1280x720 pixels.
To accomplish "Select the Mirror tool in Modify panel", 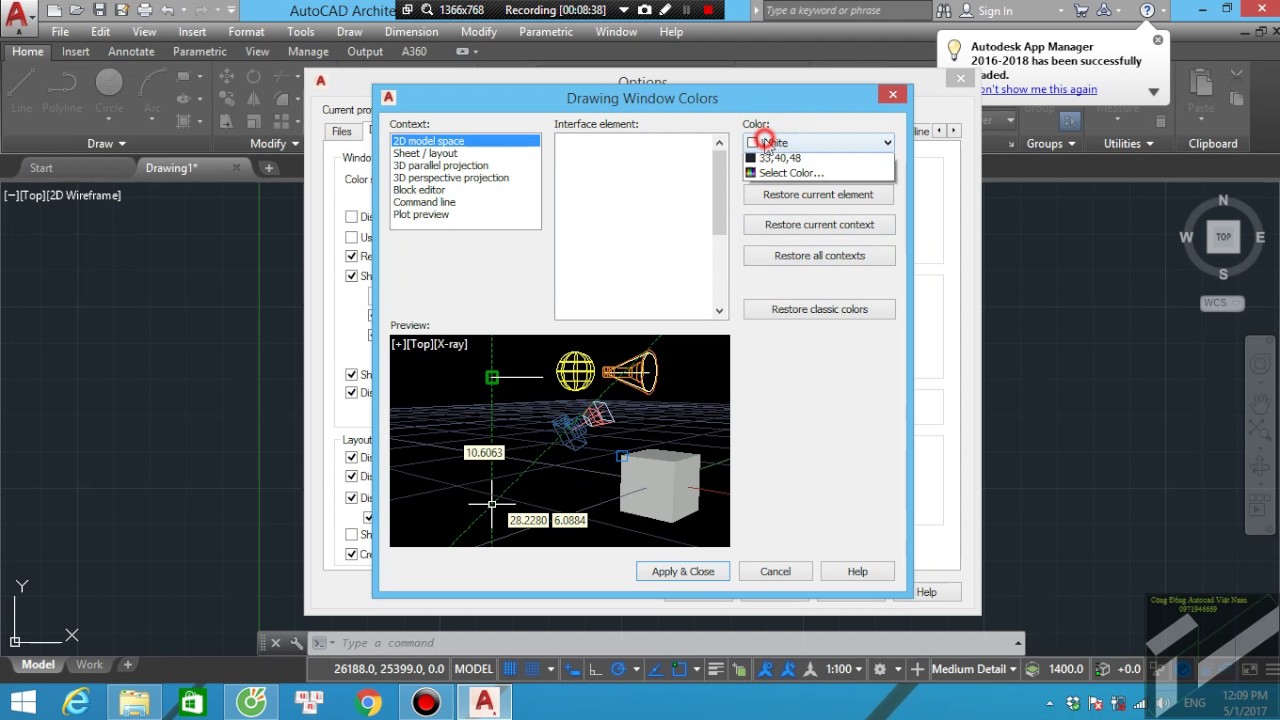I will point(253,99).
